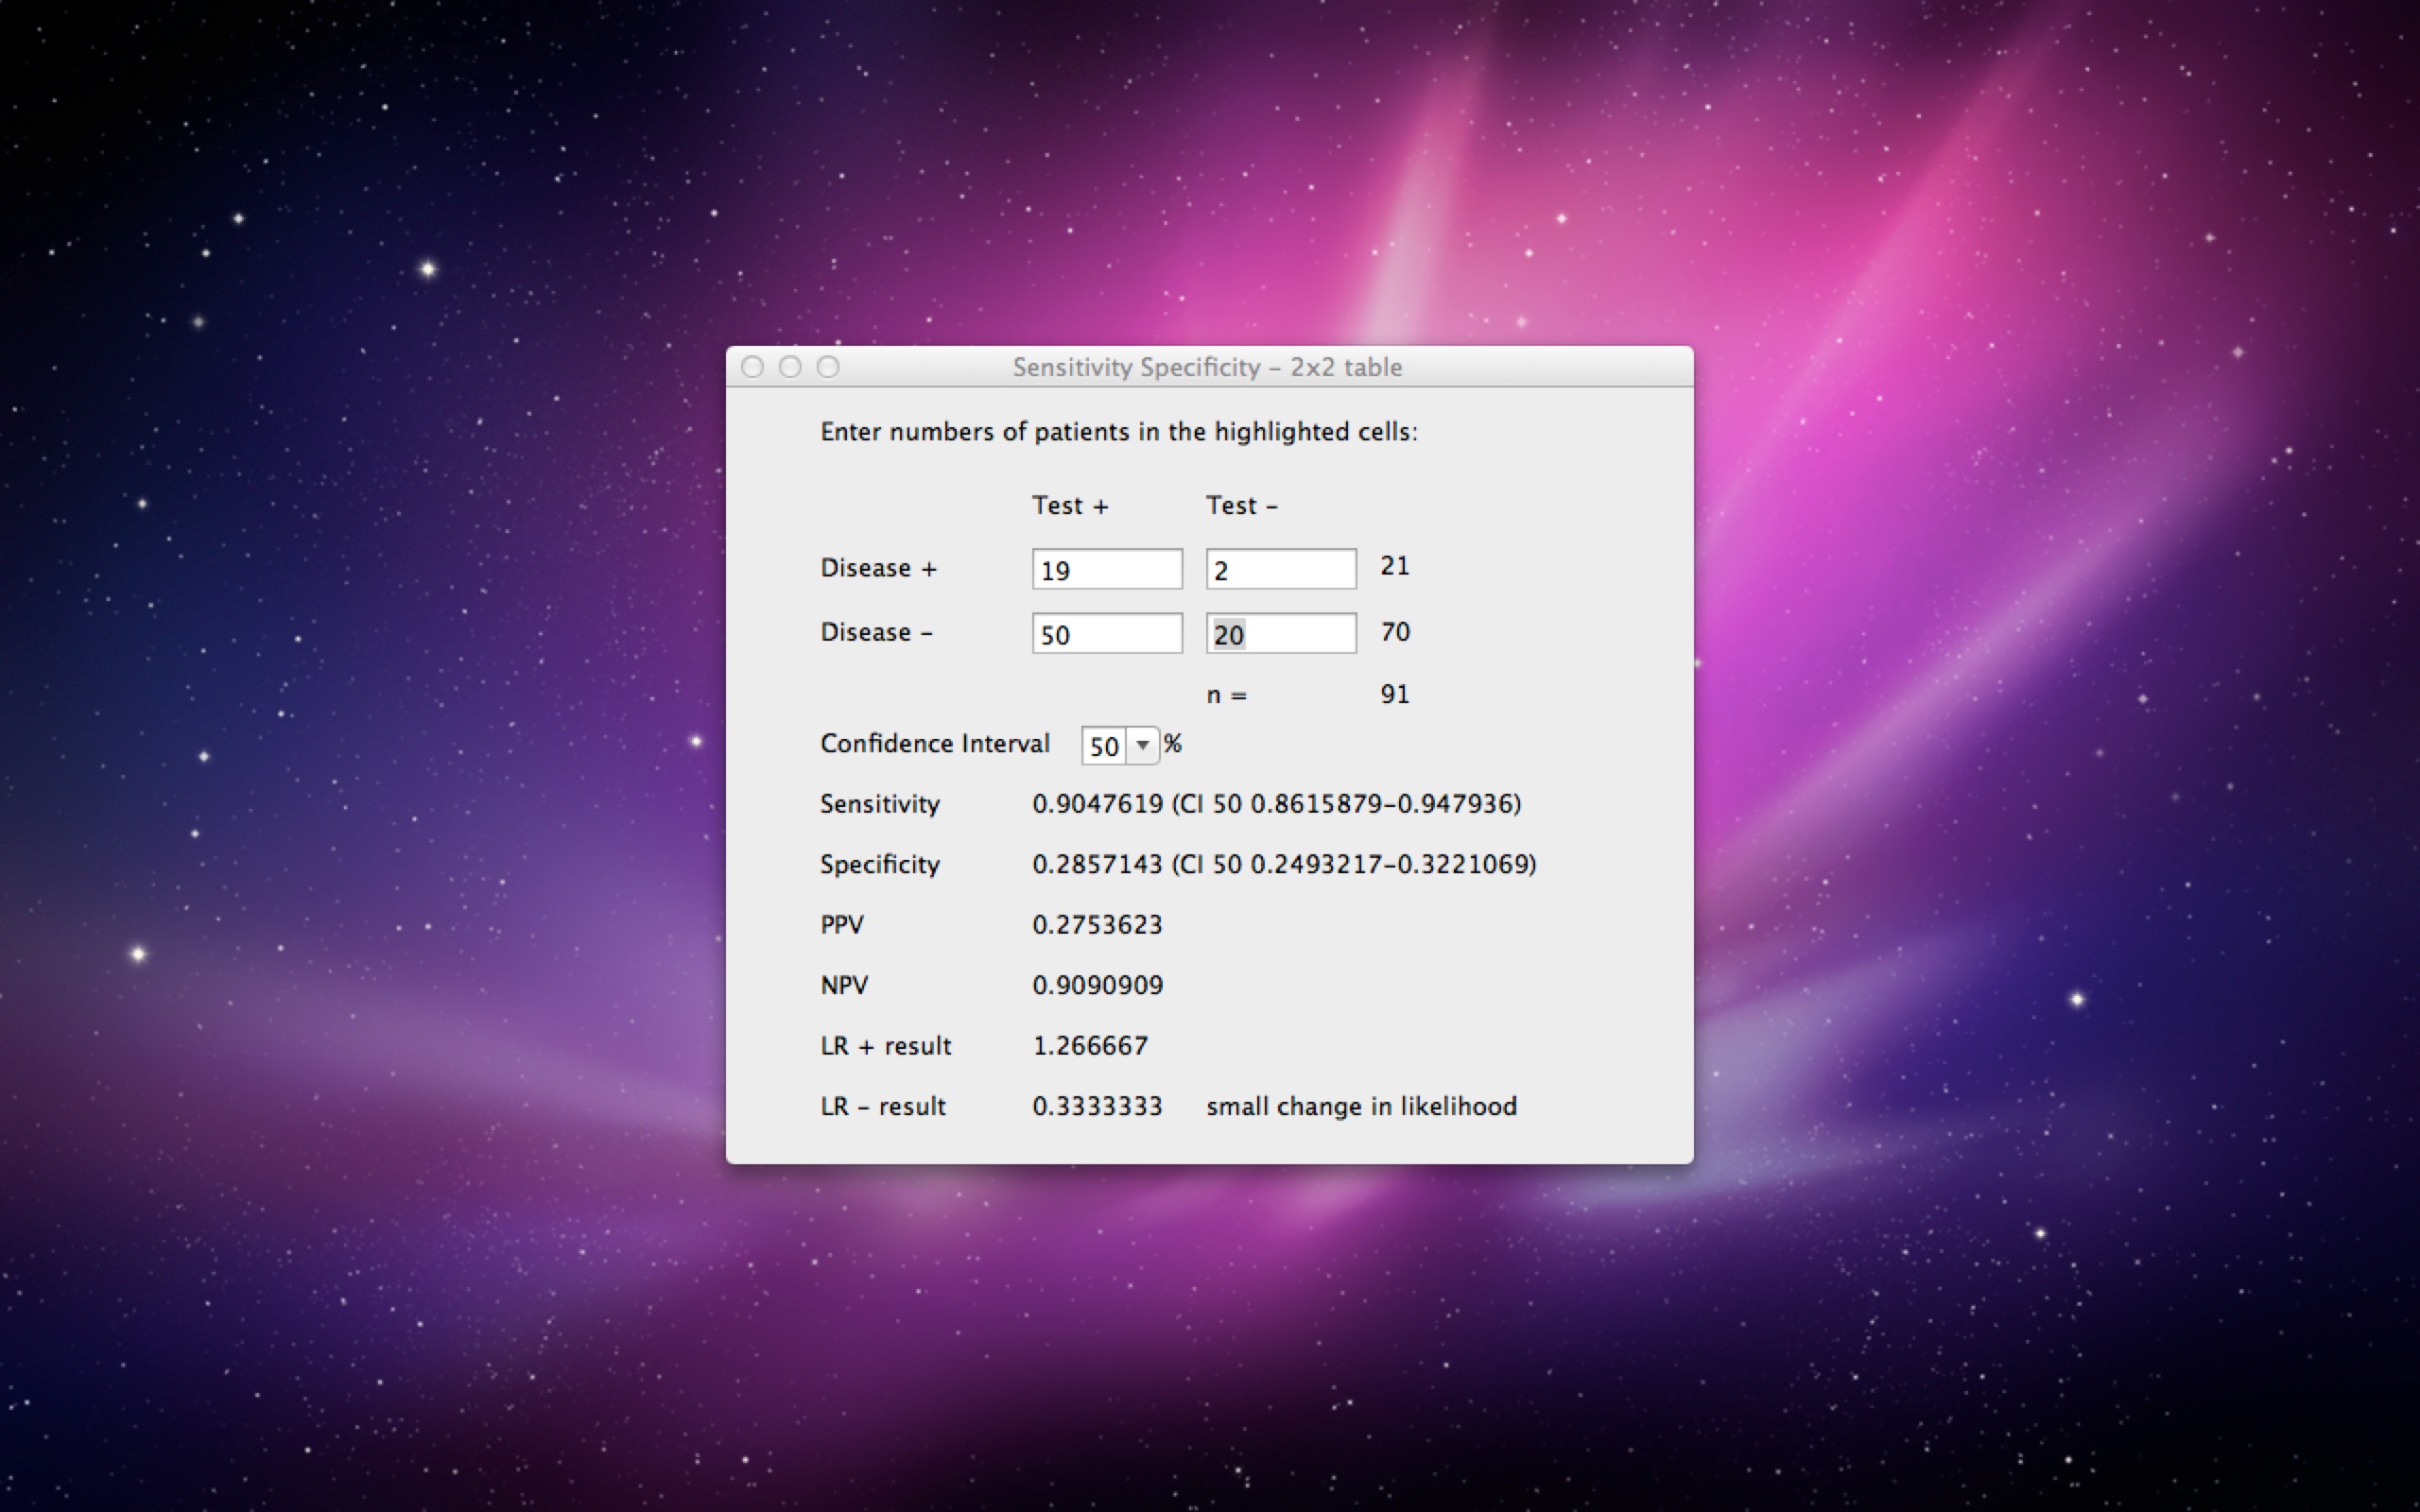The height and width of the screenshot is (1512, 2420).
Task: Click the Disease + row label
Action: point(879,567)
